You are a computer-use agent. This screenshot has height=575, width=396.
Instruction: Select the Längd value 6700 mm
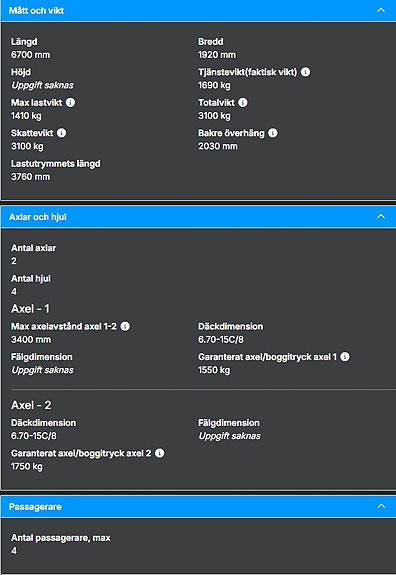30,55
